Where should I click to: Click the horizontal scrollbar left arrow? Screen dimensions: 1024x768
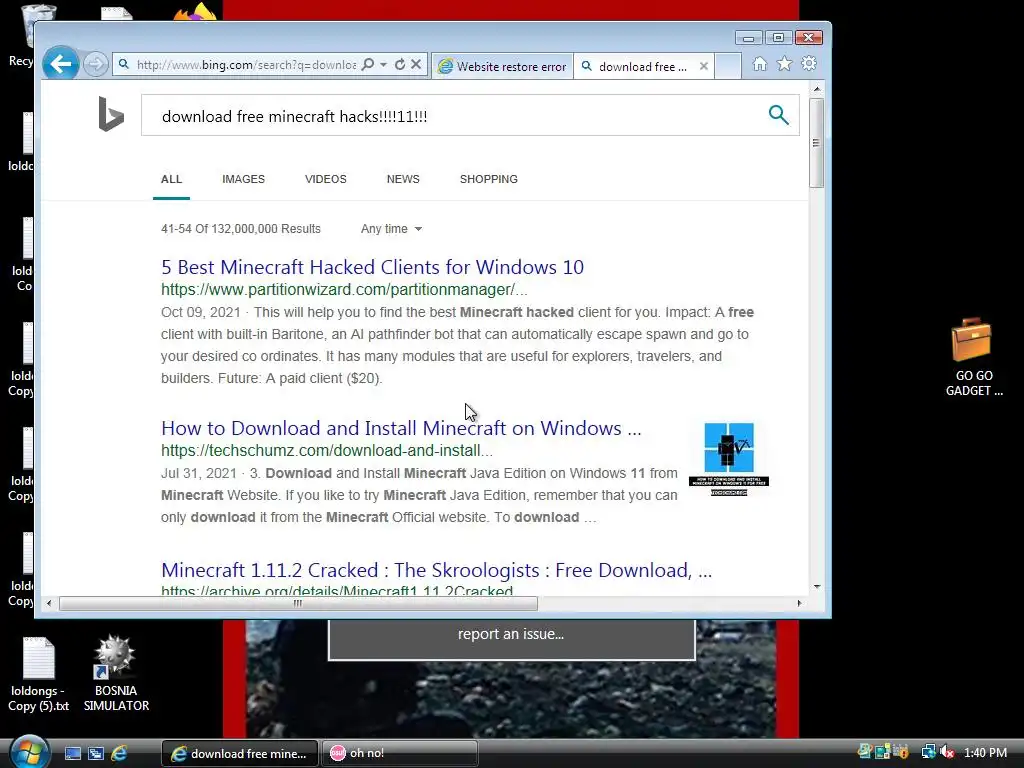point(49,603)
